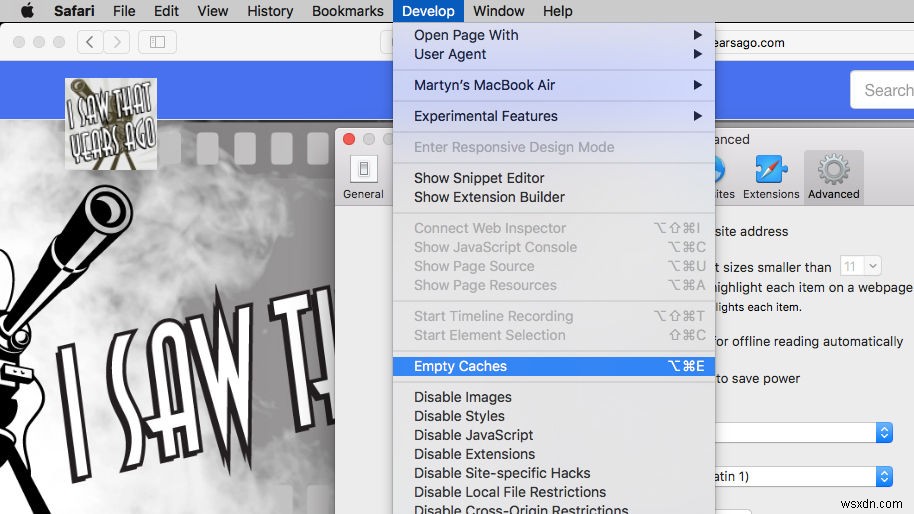The width and height of the screenshot is (914, 514).
Task: Open the Help menu
Action: click(558, 11)
